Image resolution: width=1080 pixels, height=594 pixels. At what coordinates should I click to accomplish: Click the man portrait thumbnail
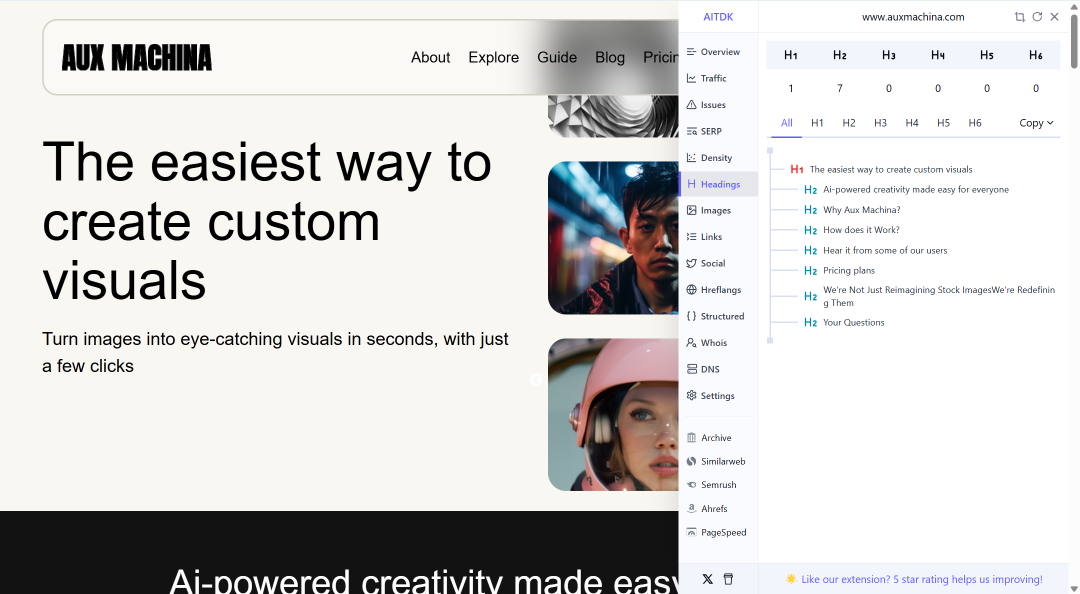click(x=613, y=238)
